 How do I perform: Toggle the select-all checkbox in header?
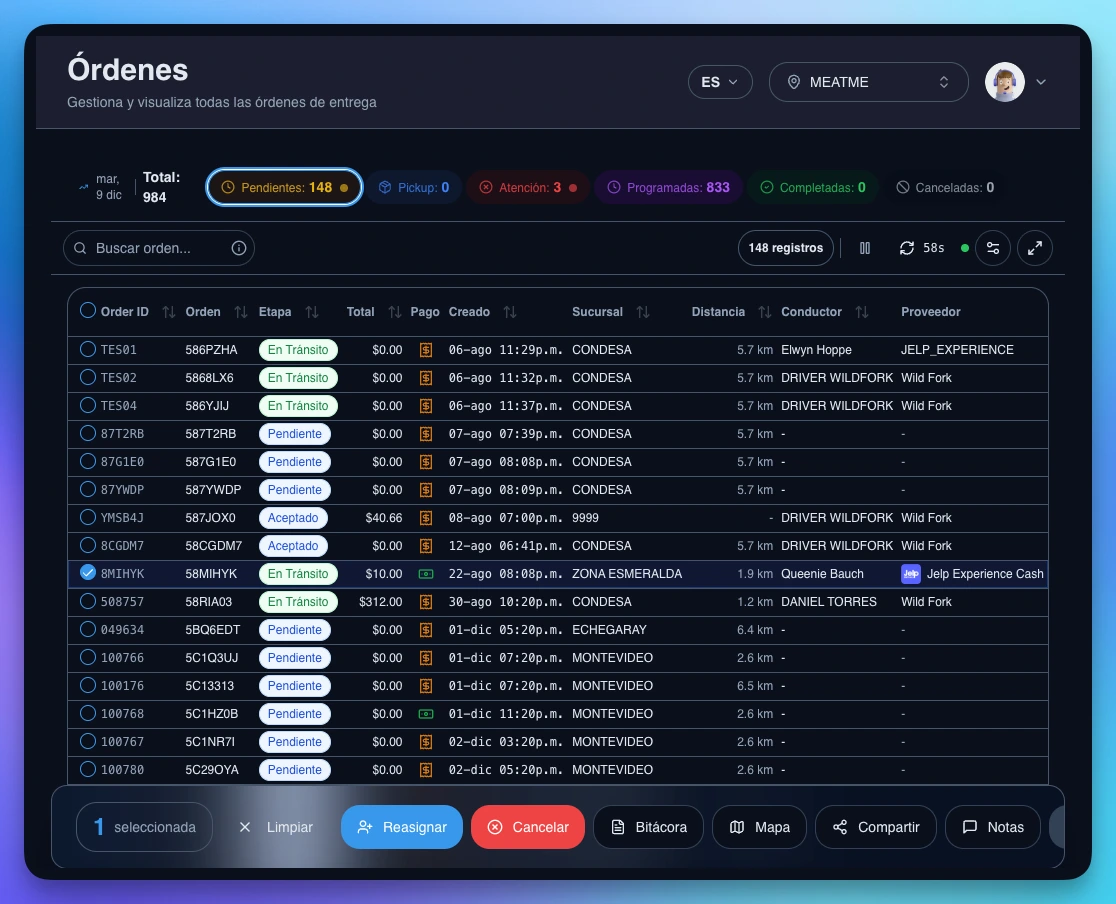88,311
